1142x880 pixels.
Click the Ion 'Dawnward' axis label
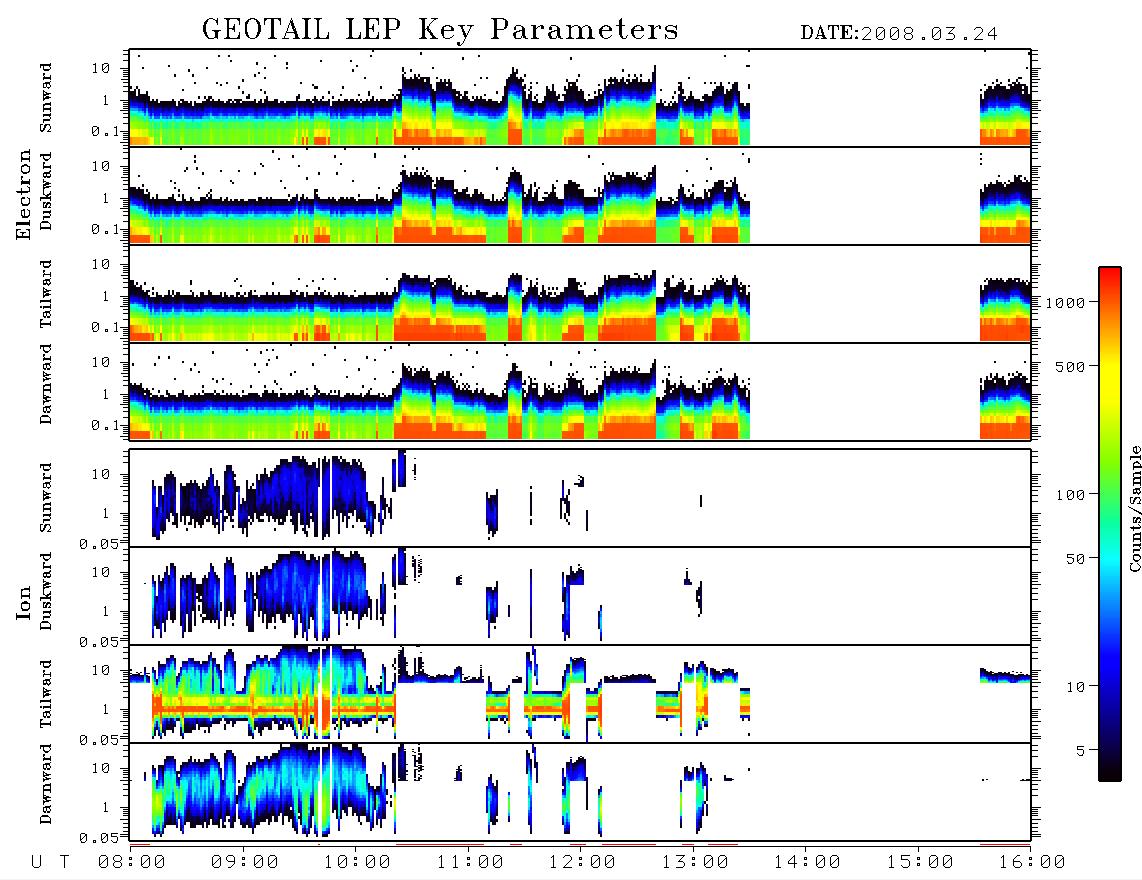point(46,784)
